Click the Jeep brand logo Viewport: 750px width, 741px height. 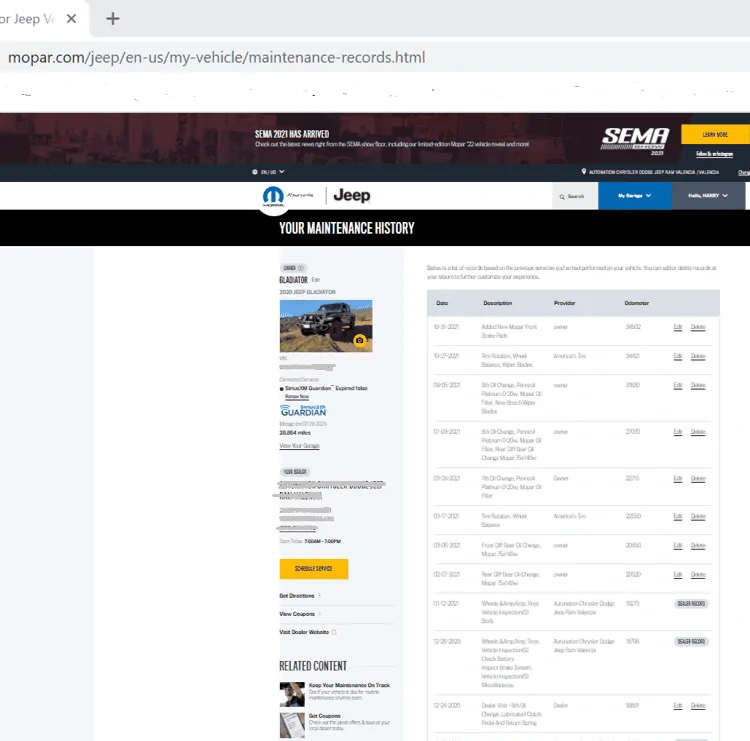click(352, 195)
